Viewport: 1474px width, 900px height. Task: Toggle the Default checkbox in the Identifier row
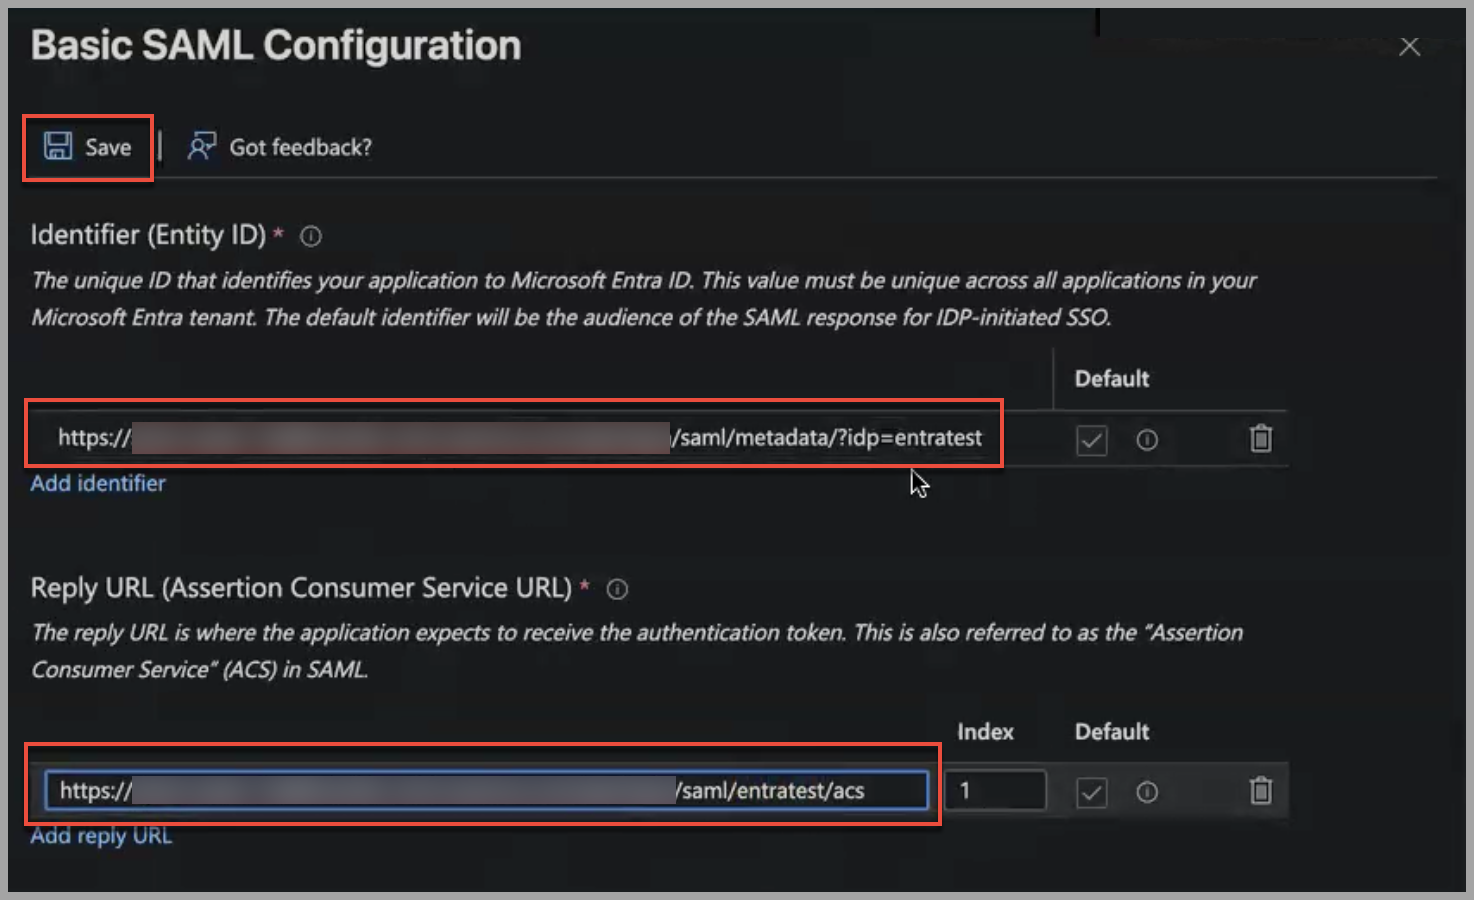pos(1091,440)
